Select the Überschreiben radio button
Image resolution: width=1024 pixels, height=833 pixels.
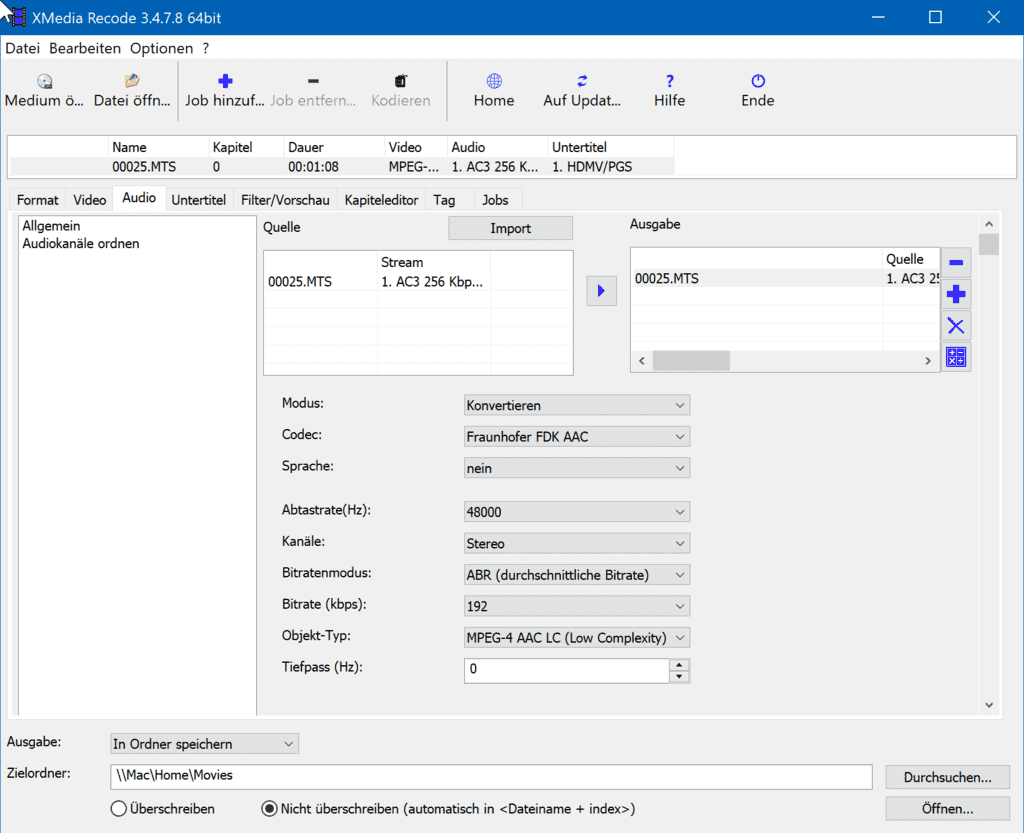click(x=119, y=808)
